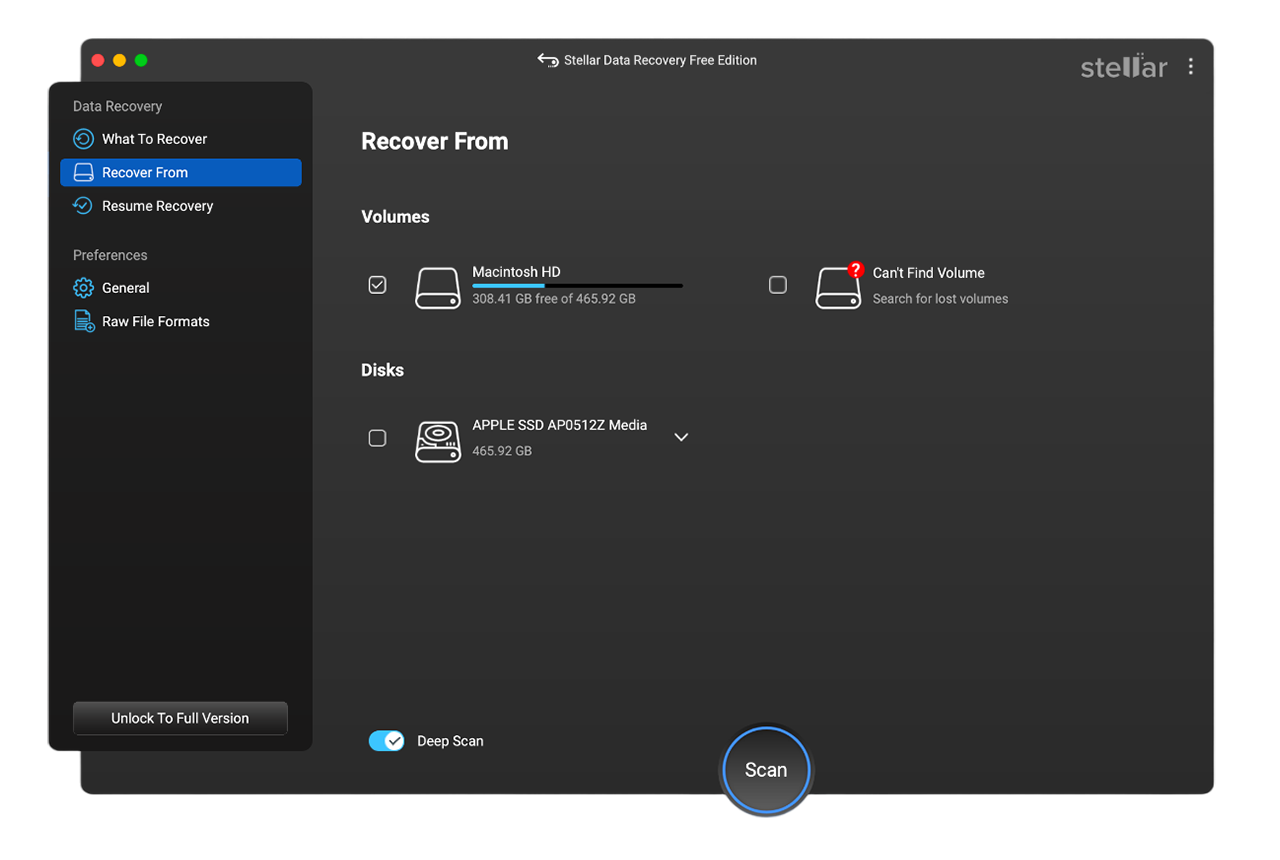Click the '308.41 GB free of 465.92 GB' text
Screen dimensions: 1280x860
[554, 299]
